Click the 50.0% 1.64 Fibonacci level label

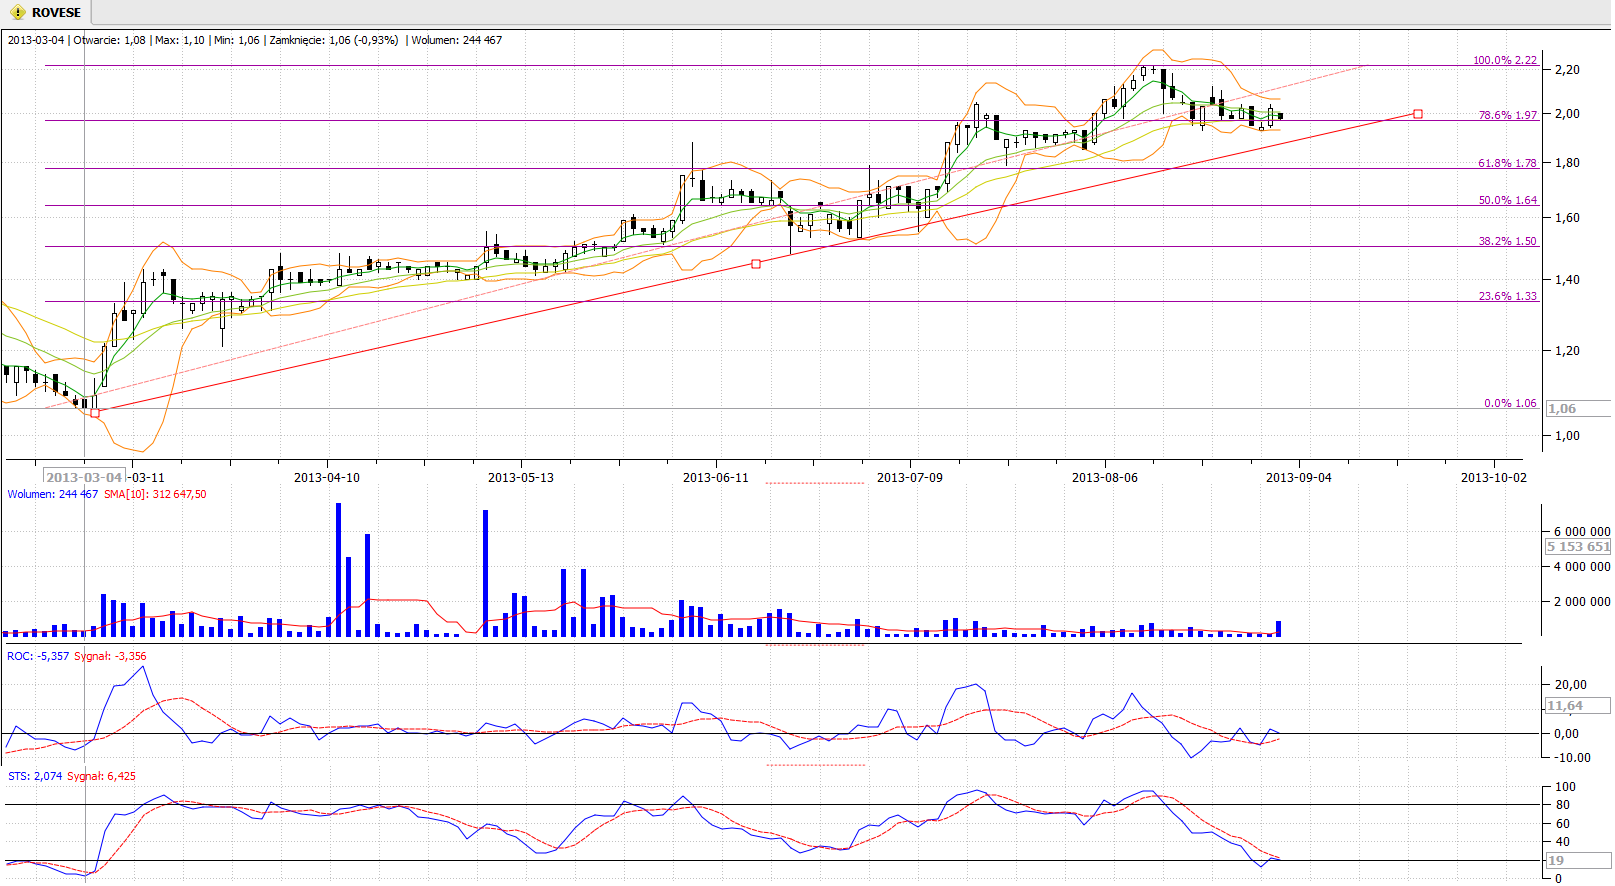pos(1508,200)
